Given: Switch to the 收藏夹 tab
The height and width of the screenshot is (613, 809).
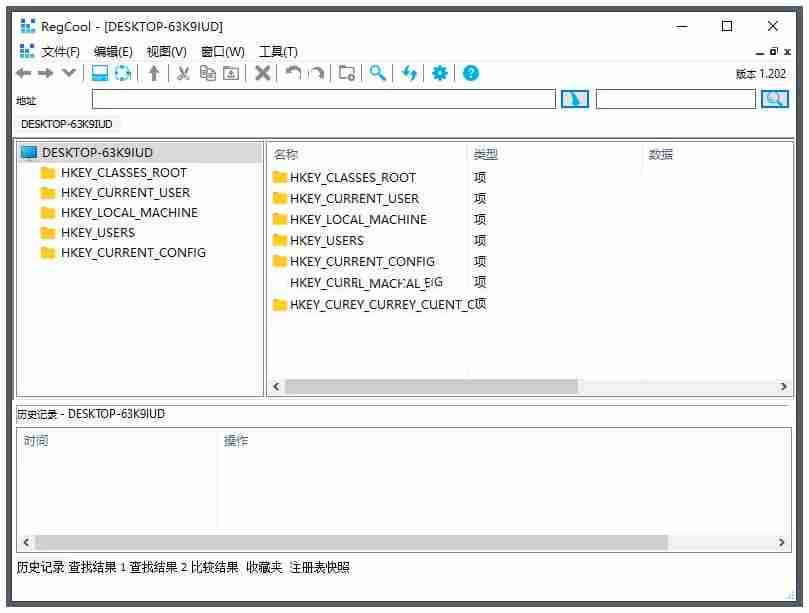Looking at the screenshot, I should [264, 568].
